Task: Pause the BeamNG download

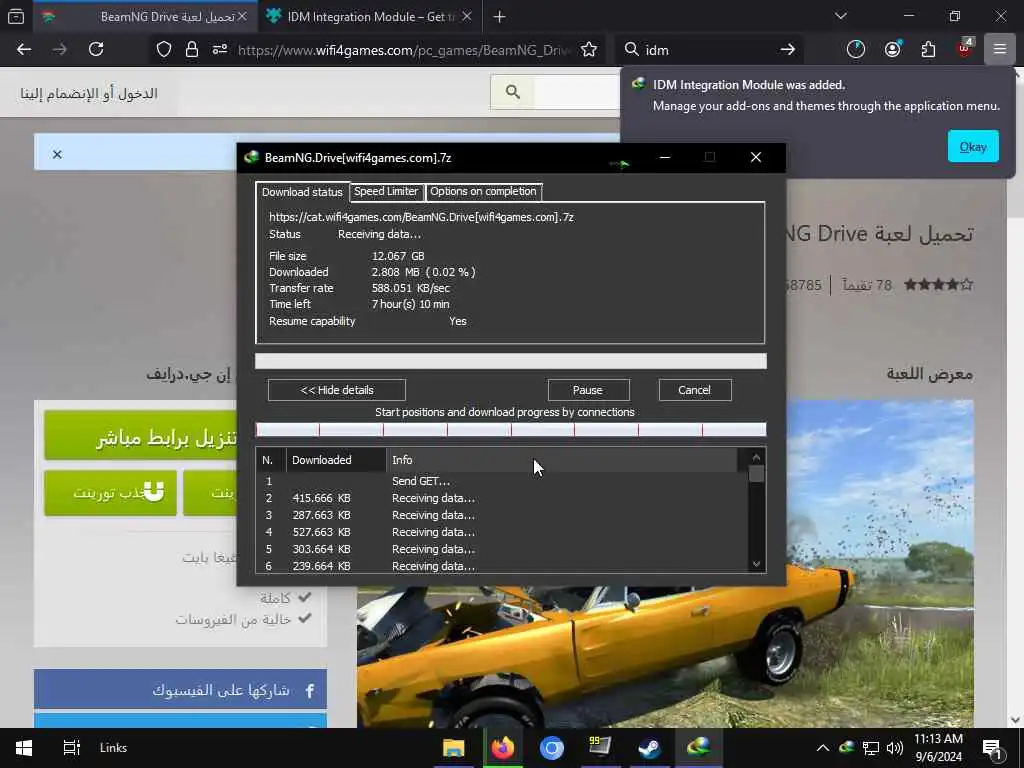Action: click(588, 390)
